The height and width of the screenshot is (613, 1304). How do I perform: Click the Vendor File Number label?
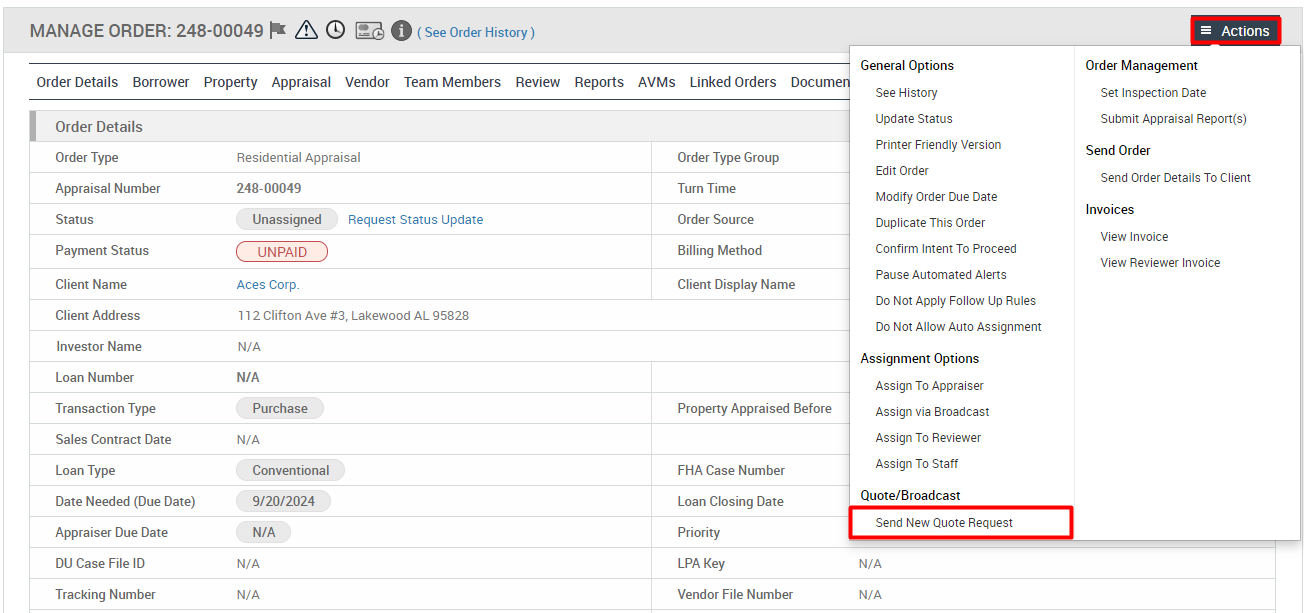pyautogui.click(x=735, y=595)
